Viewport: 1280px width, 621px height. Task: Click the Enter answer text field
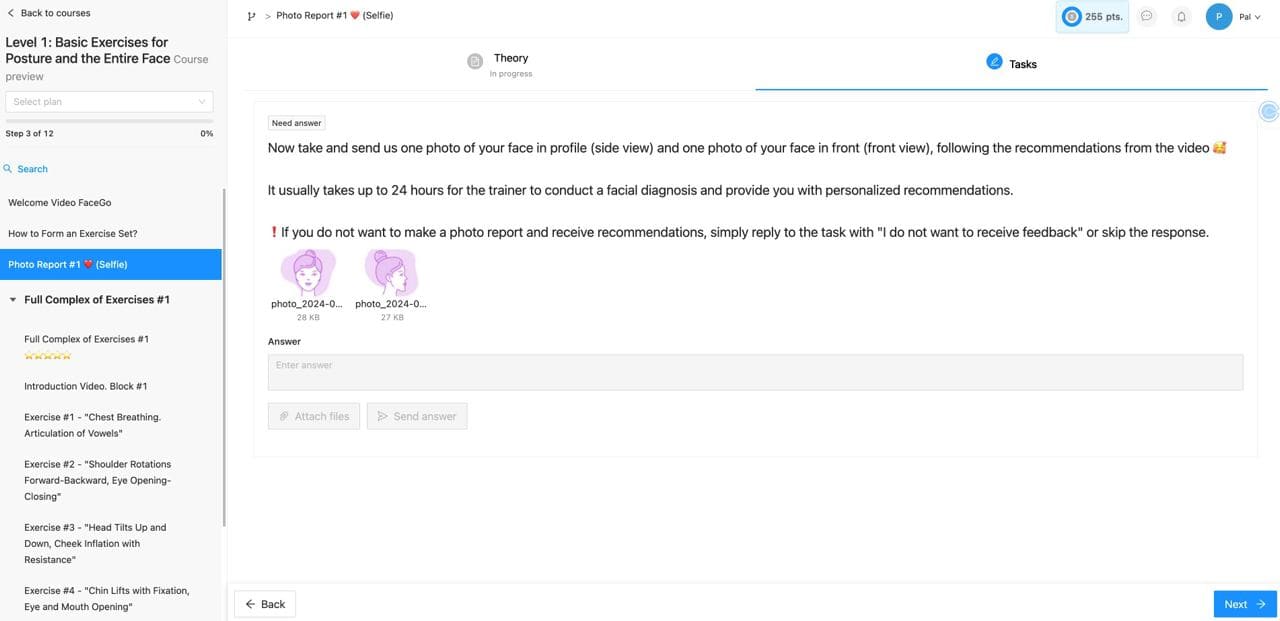(x=755, y=372)
